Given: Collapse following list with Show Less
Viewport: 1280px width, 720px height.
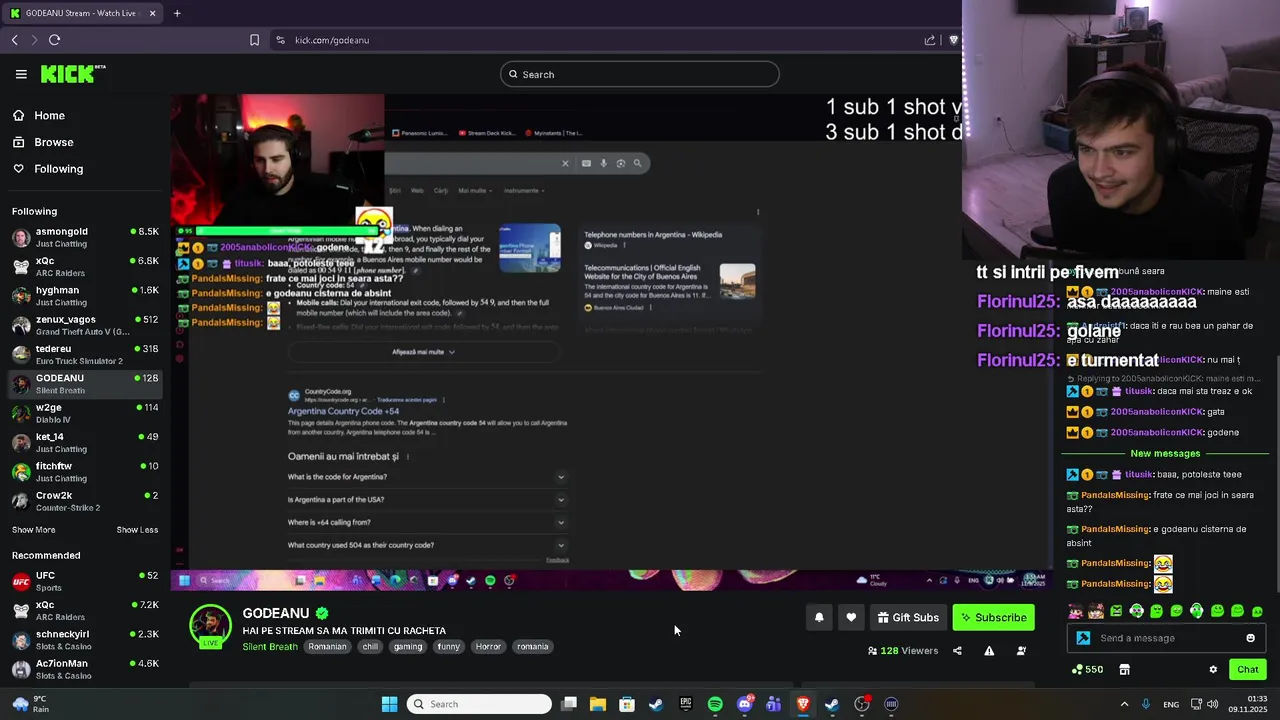Looking at the screenshot, I should tap(137, 530).
